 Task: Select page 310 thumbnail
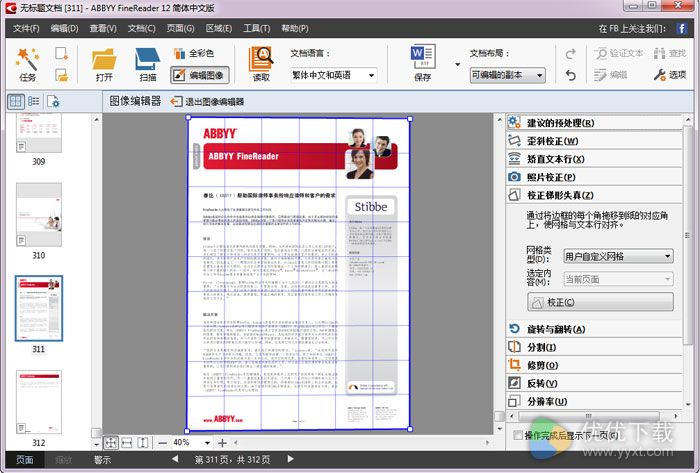[39, 215]
